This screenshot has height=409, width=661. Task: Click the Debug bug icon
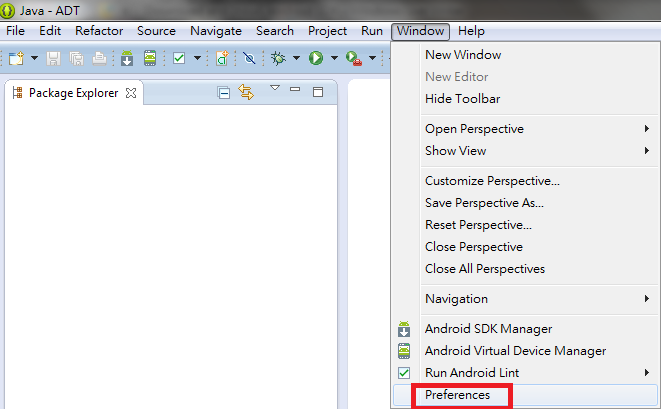click(x=278, y=58)
